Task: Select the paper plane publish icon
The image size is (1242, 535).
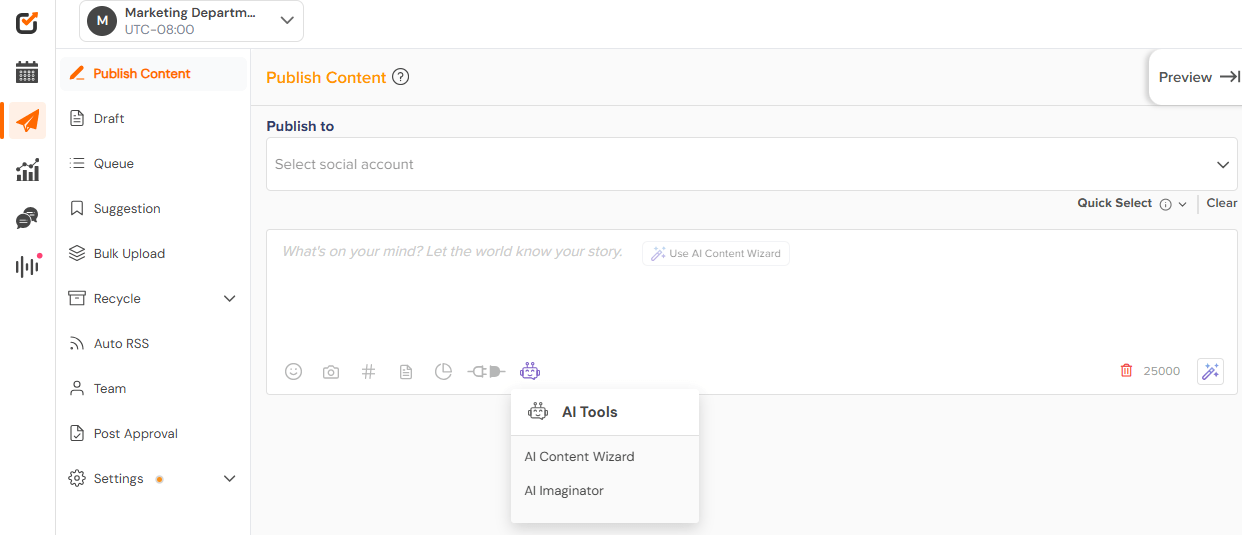Action: coord(28,121)
